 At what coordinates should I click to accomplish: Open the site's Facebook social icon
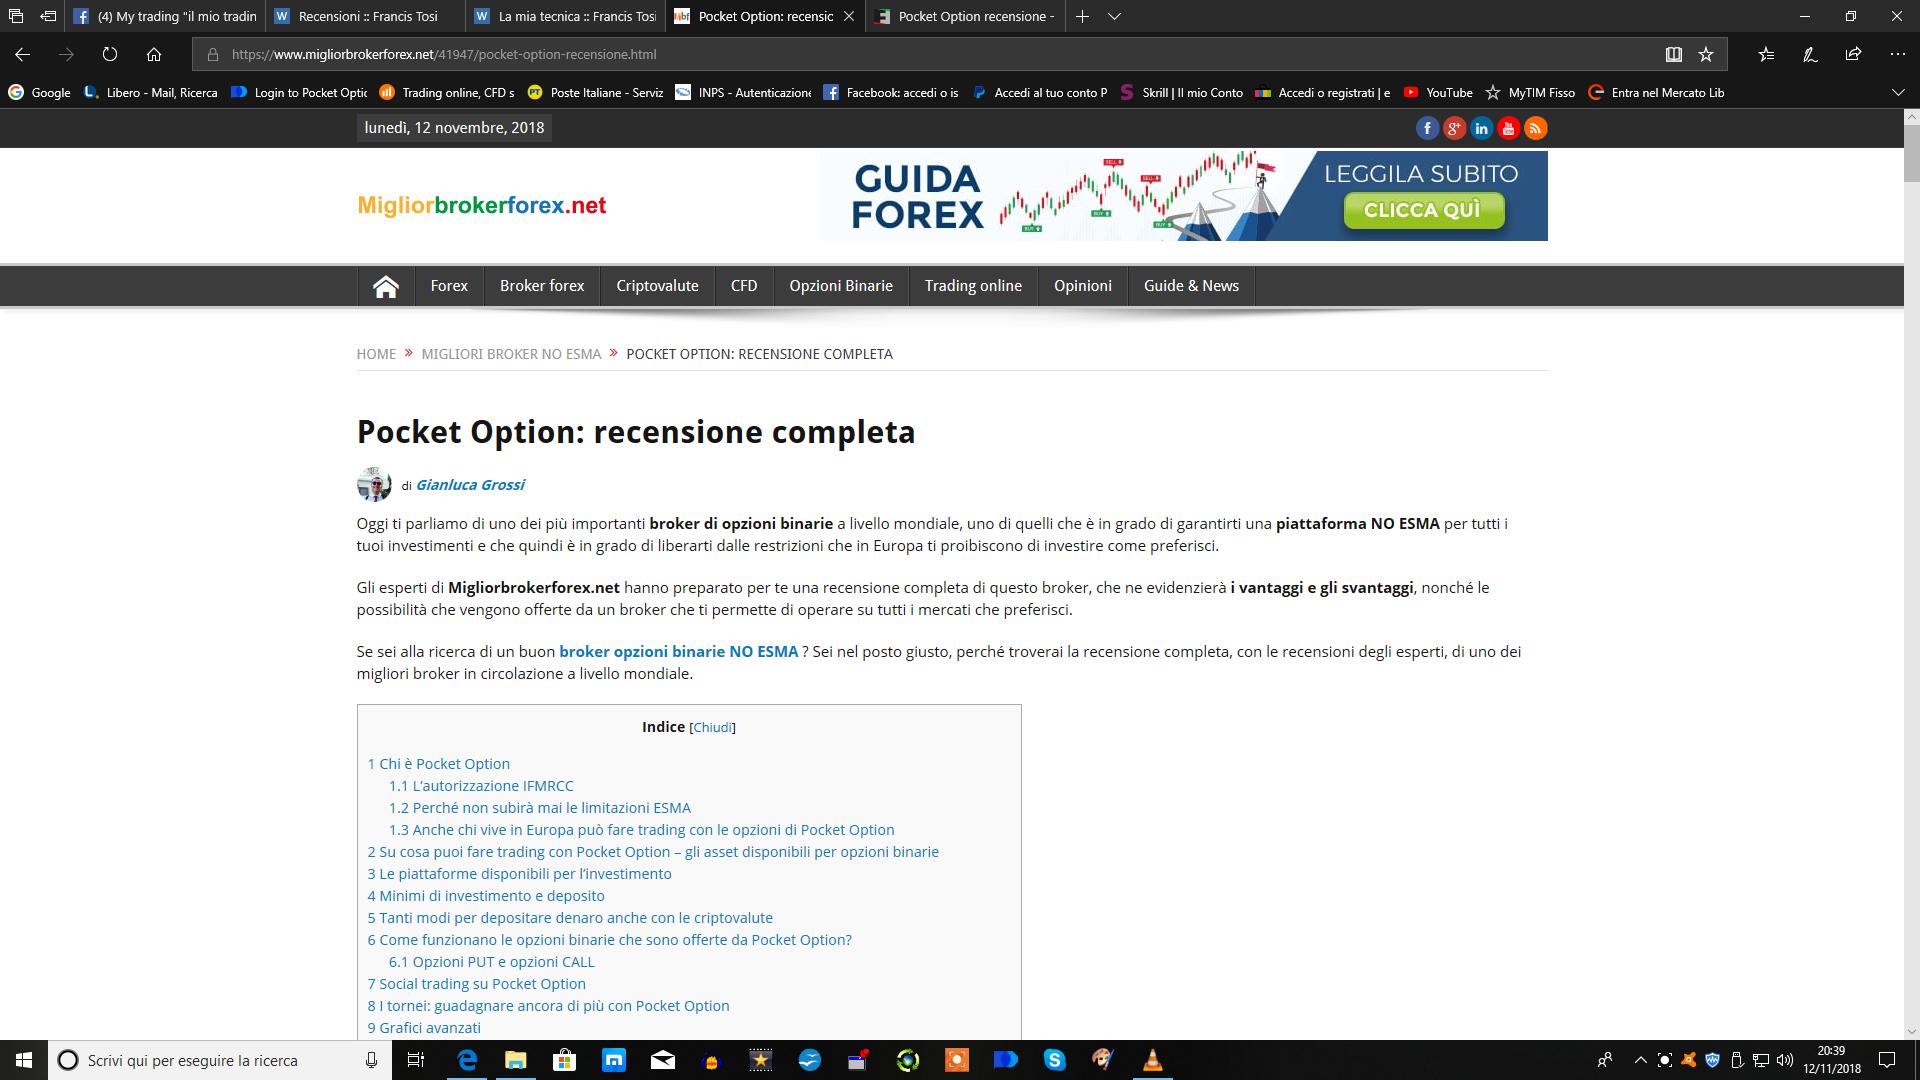pyautogui.click(x=1427, y=128)
